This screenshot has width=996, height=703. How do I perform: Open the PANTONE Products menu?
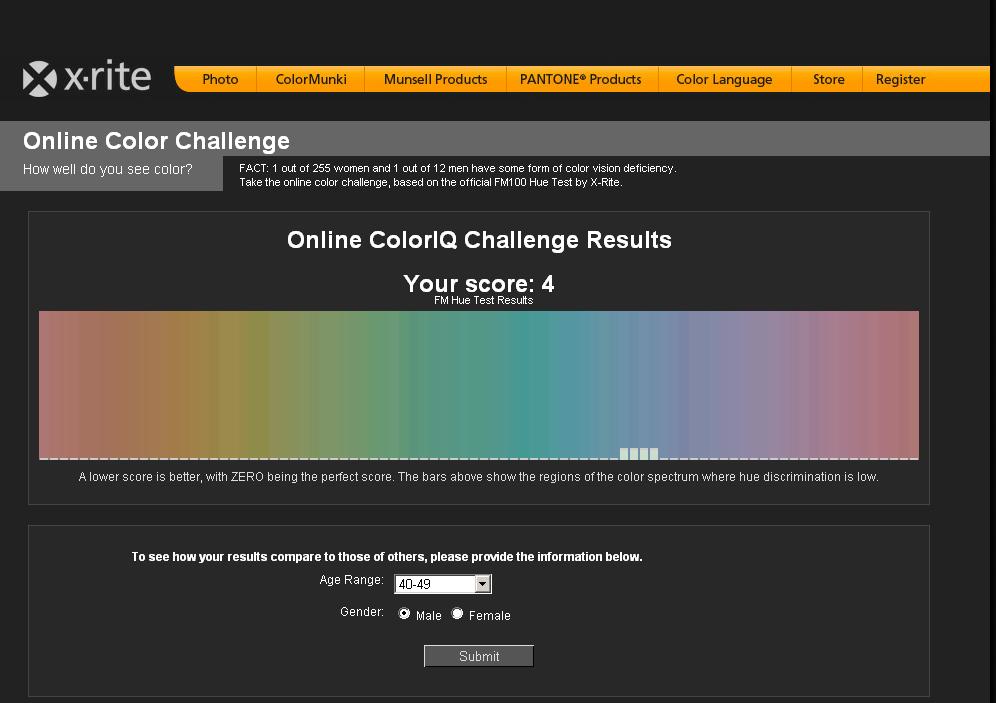[x=582, y=79]
